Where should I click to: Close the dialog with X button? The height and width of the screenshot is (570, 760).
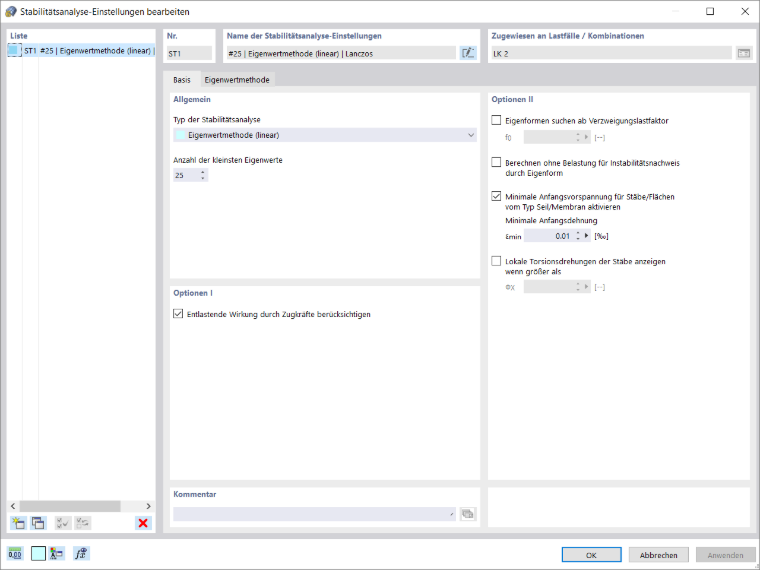[745, 11]
